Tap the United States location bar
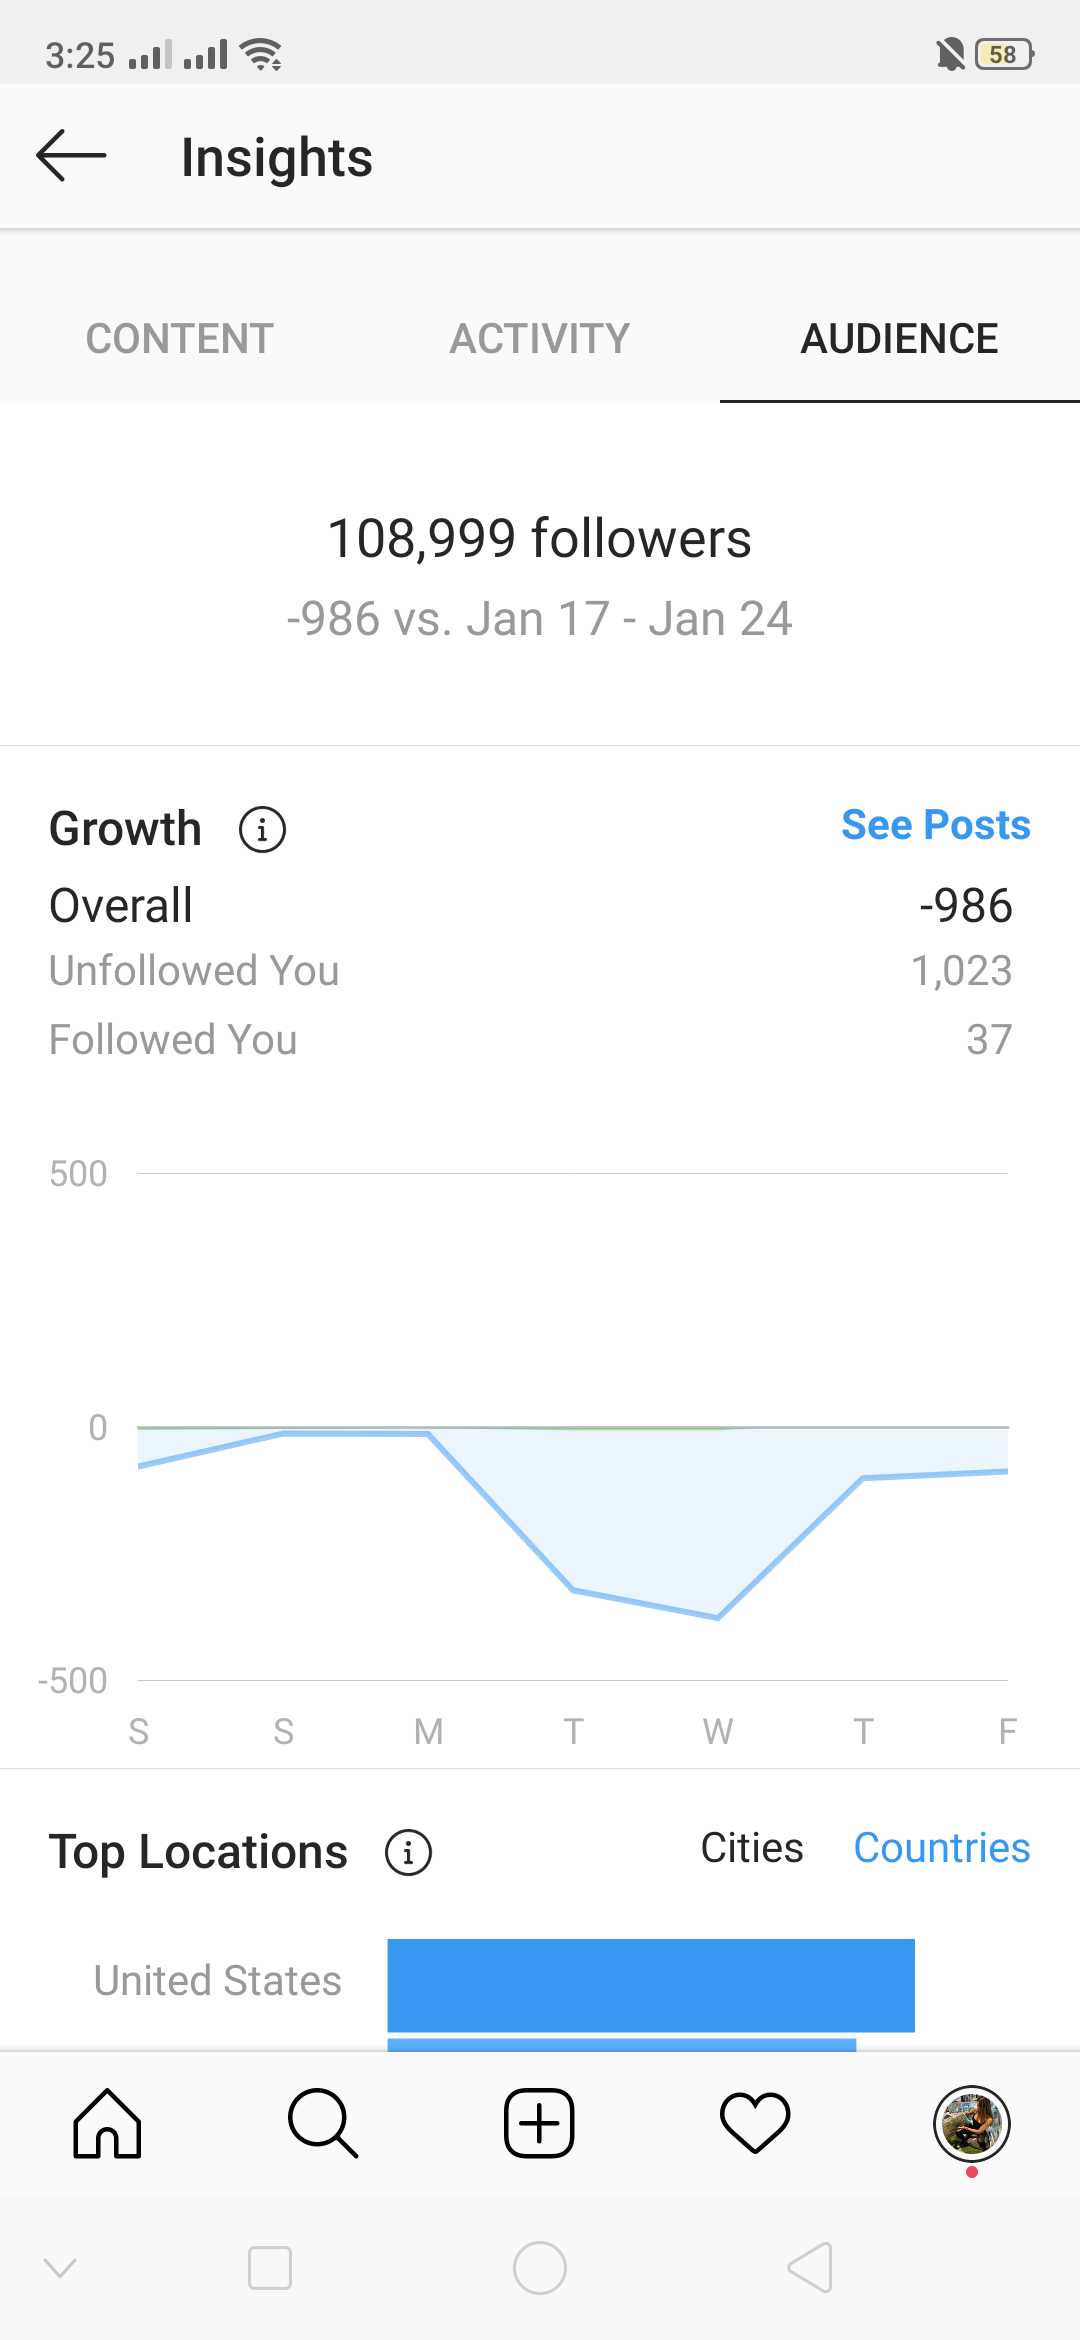 pyautogui.click(x=651, y=1985)
